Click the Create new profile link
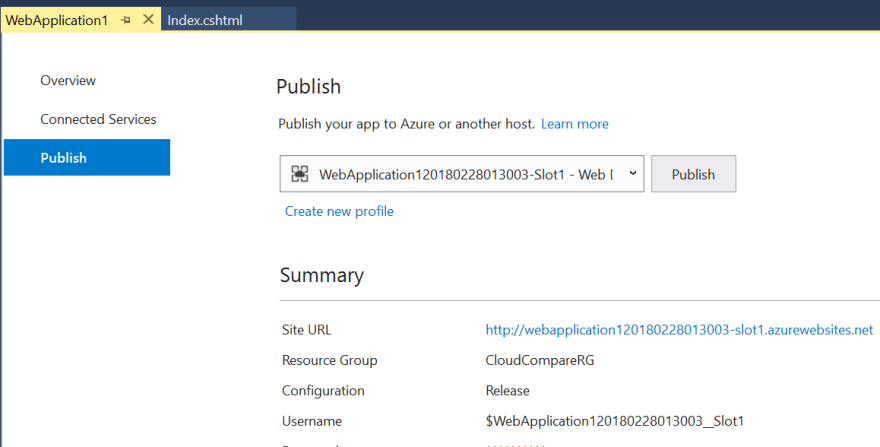 coord(339,211)
